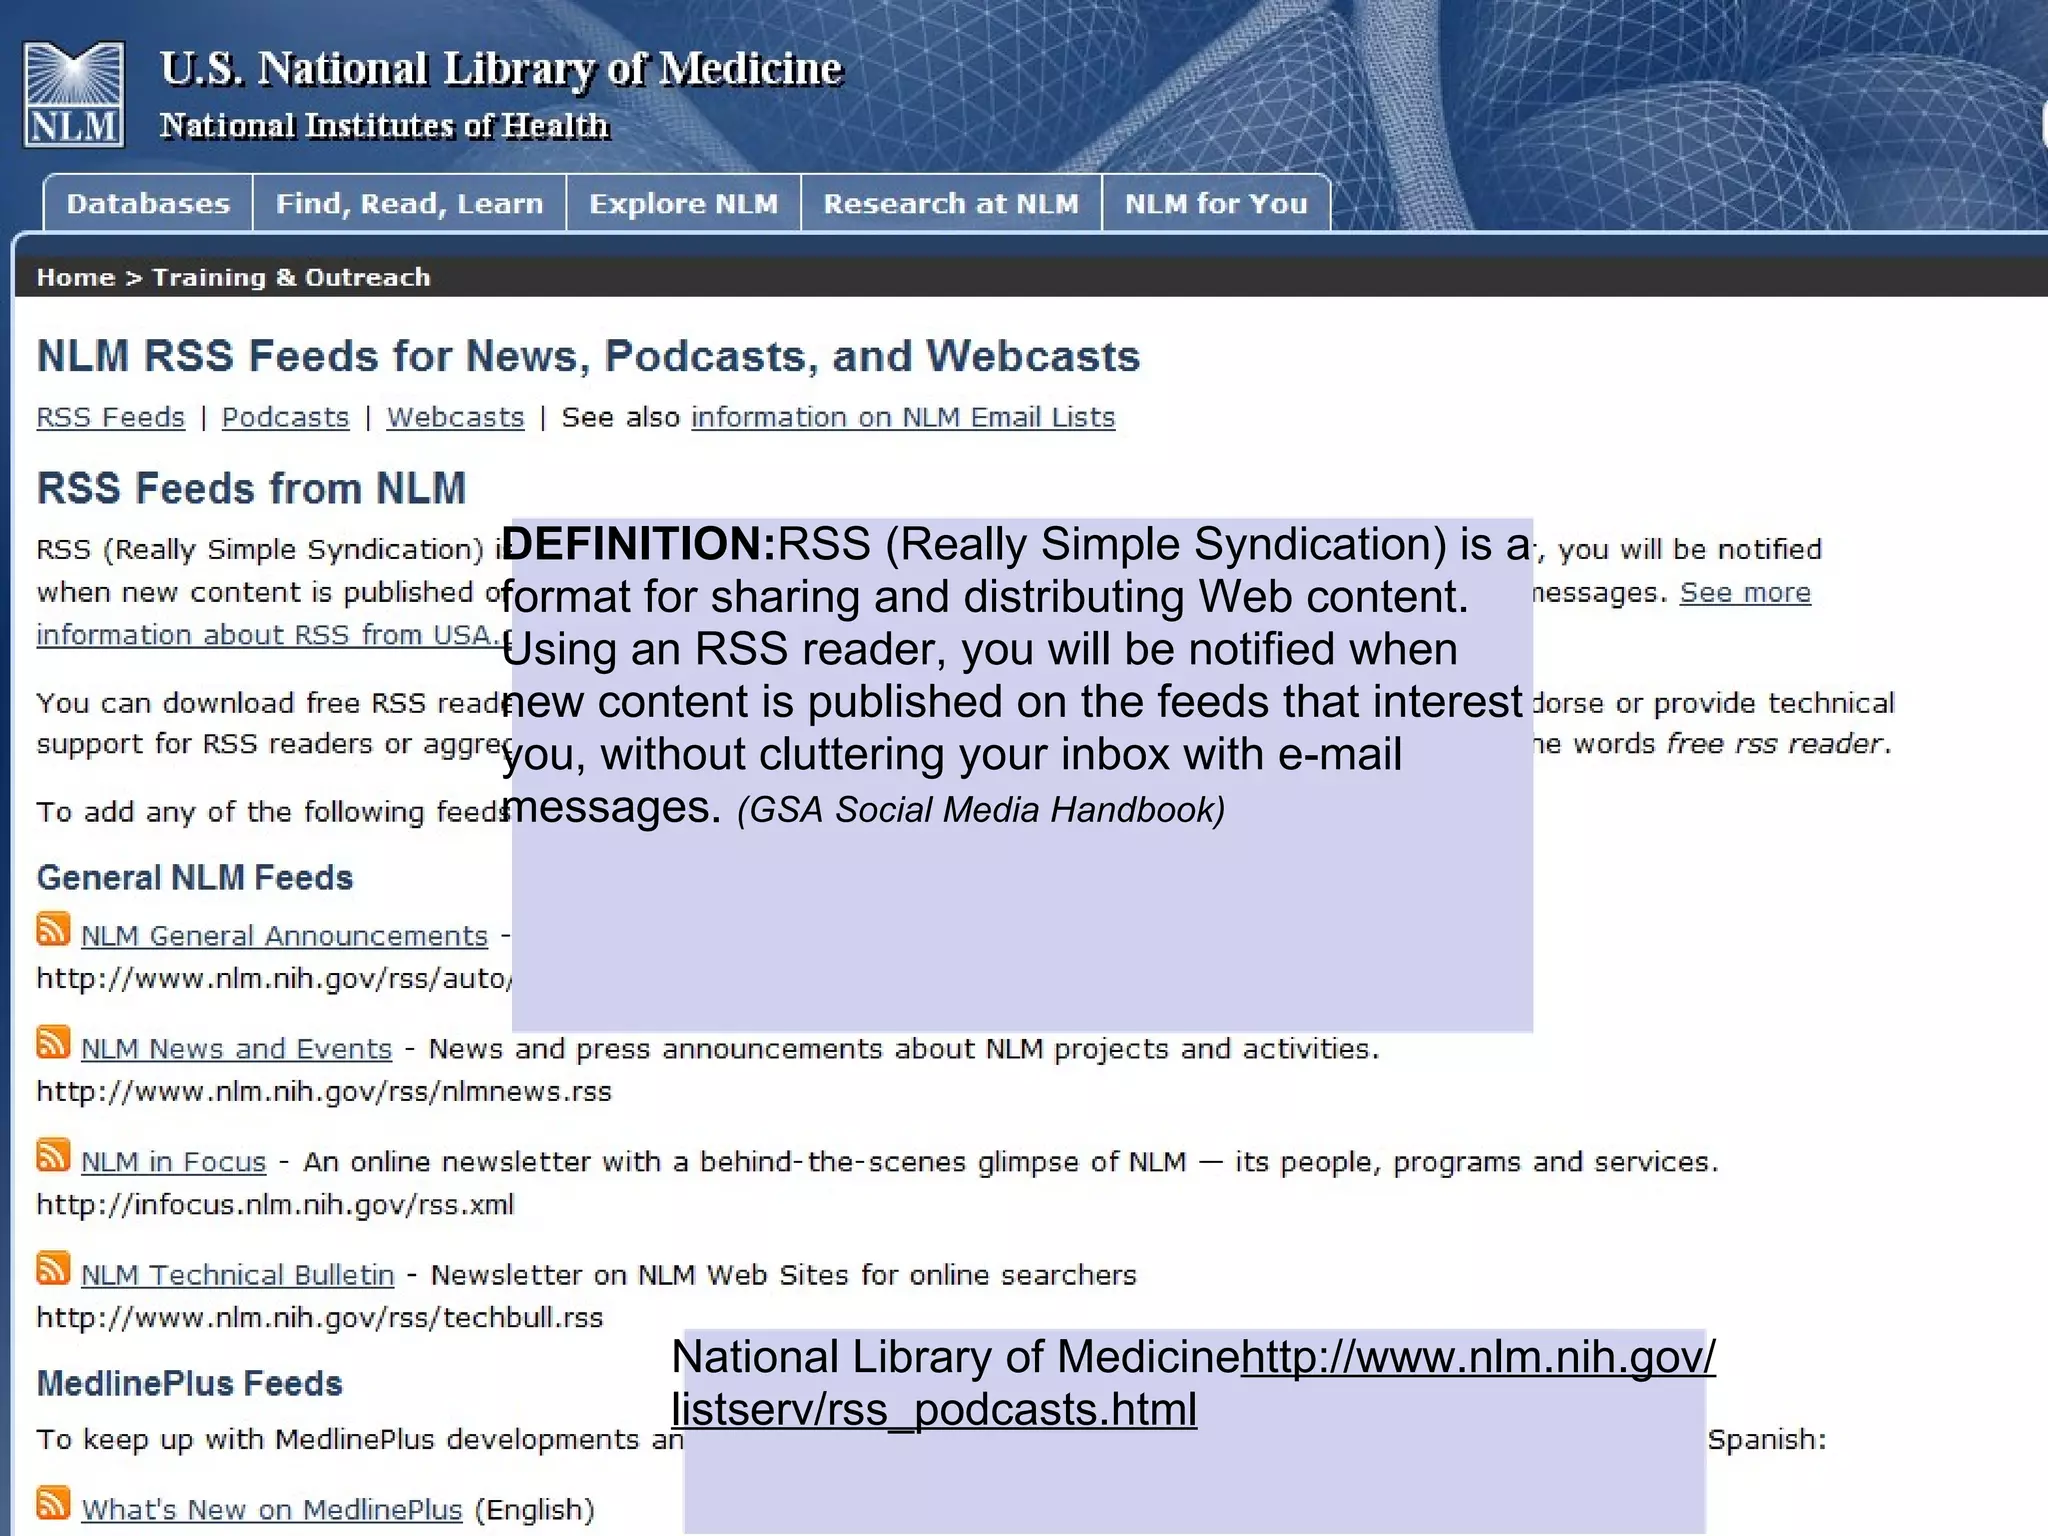The height and width of the screenshot is (1536, 2048).
Task: Click RSS icon beside What's New on MedlinePlus
Action: coord(53,1503)
